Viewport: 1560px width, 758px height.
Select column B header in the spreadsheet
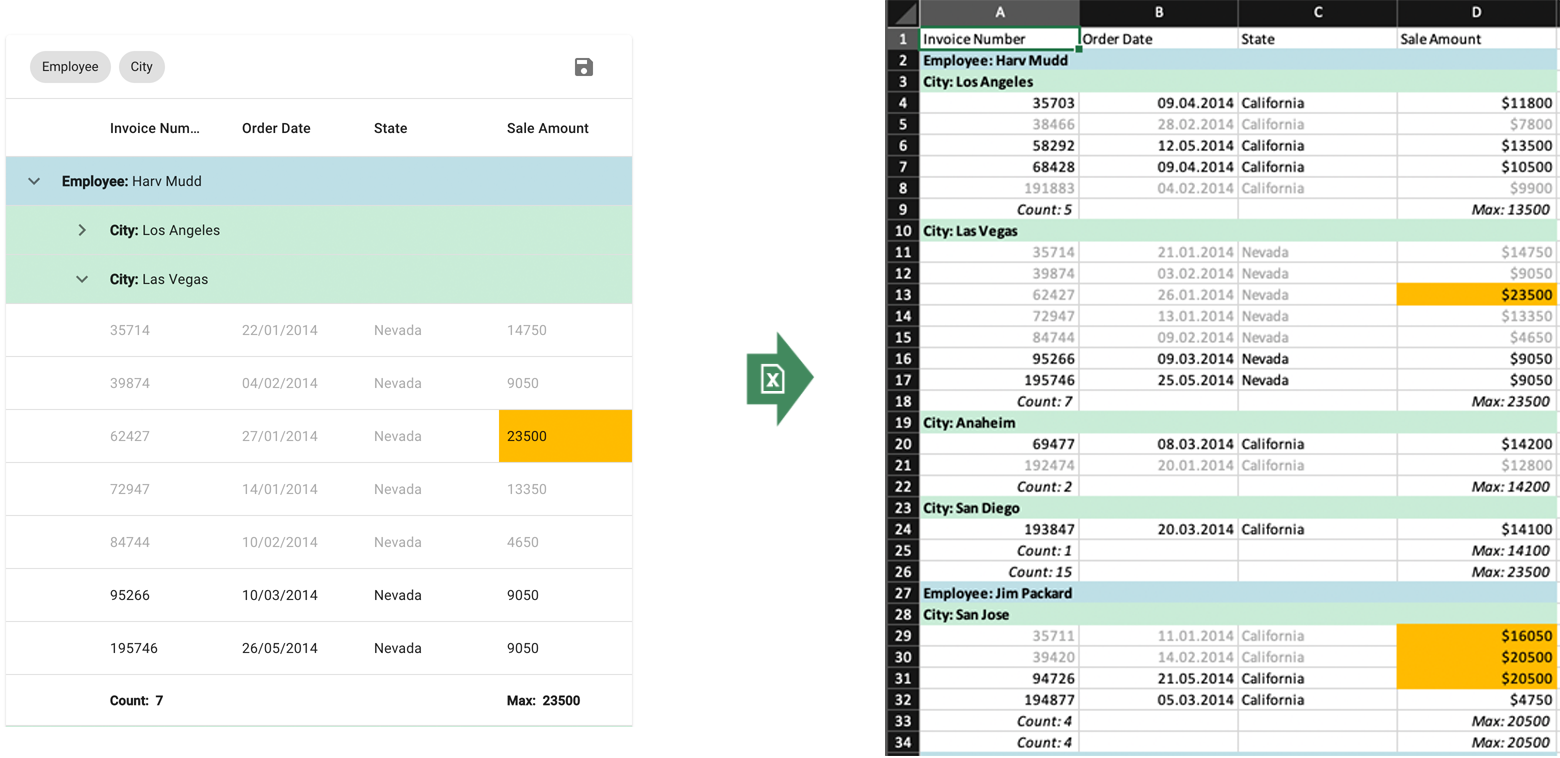(1158, 13)
